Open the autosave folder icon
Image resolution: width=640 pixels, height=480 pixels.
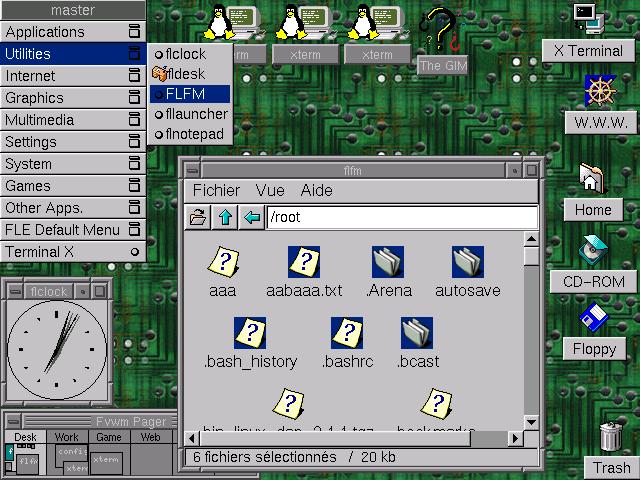[x=468, y=262]
